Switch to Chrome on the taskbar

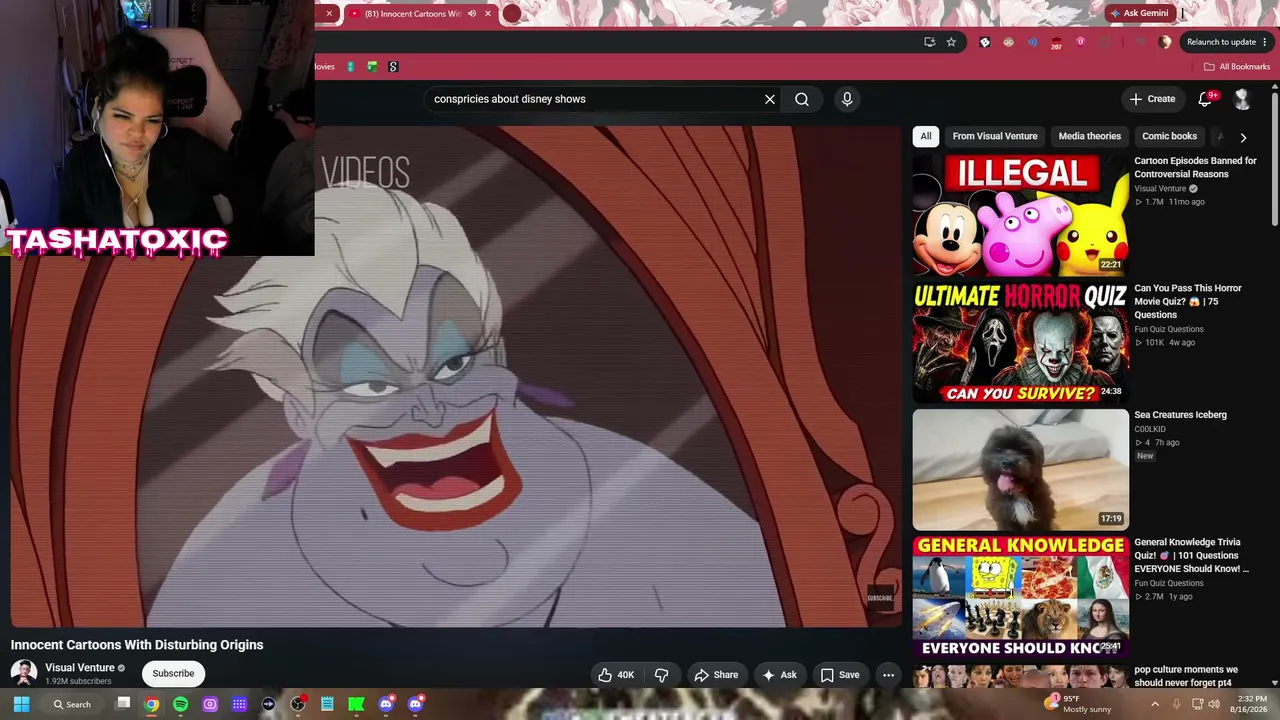[x=151, y=704]
